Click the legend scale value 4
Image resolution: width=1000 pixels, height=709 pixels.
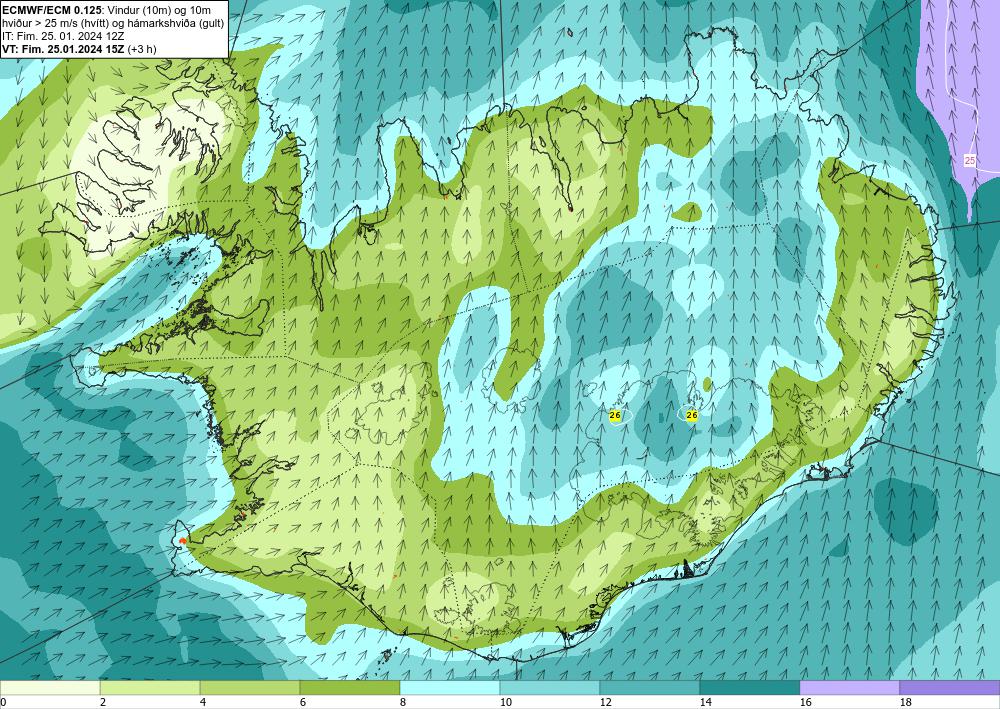[x=203, y=702]
